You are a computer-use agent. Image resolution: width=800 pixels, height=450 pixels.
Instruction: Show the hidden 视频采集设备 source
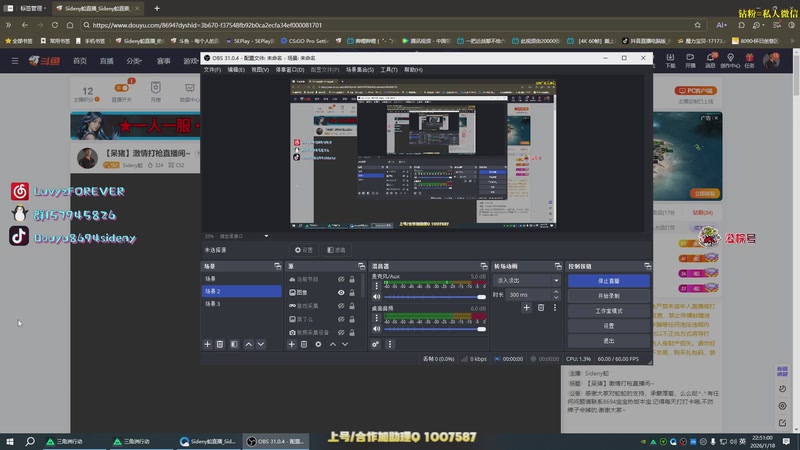pyautogui.click(x=341, y=333)
